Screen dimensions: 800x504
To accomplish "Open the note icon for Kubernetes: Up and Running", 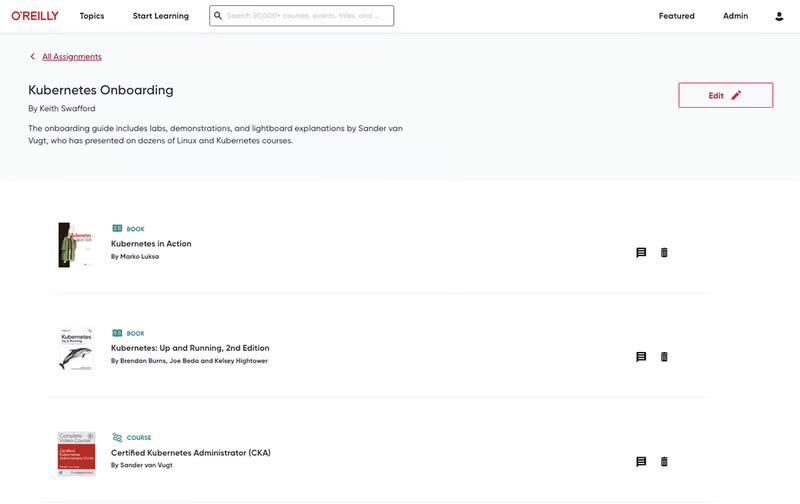I will click(x=641, y=357).
